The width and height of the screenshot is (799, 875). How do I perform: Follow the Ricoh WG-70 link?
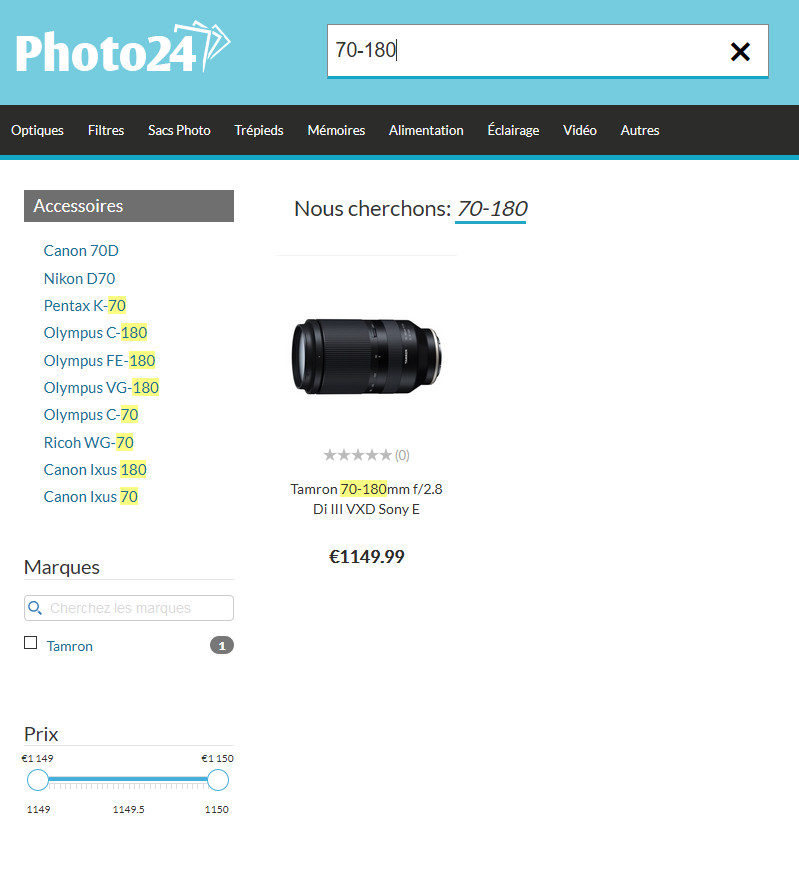pyautogui.click(x=89, y=443)
